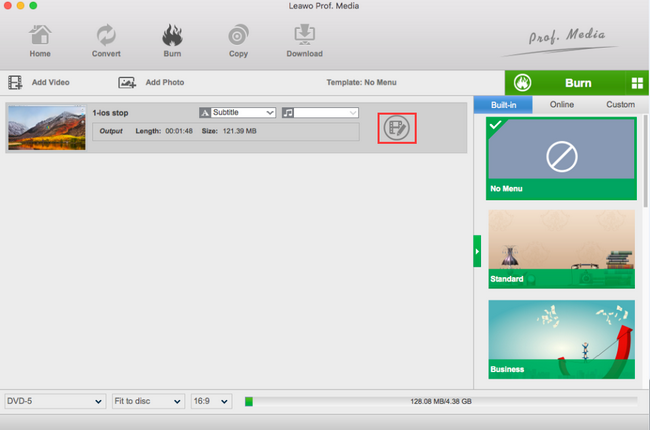Click the macOS red close window button
Viewport: 650px width, 430px height.
click(7, 5)
